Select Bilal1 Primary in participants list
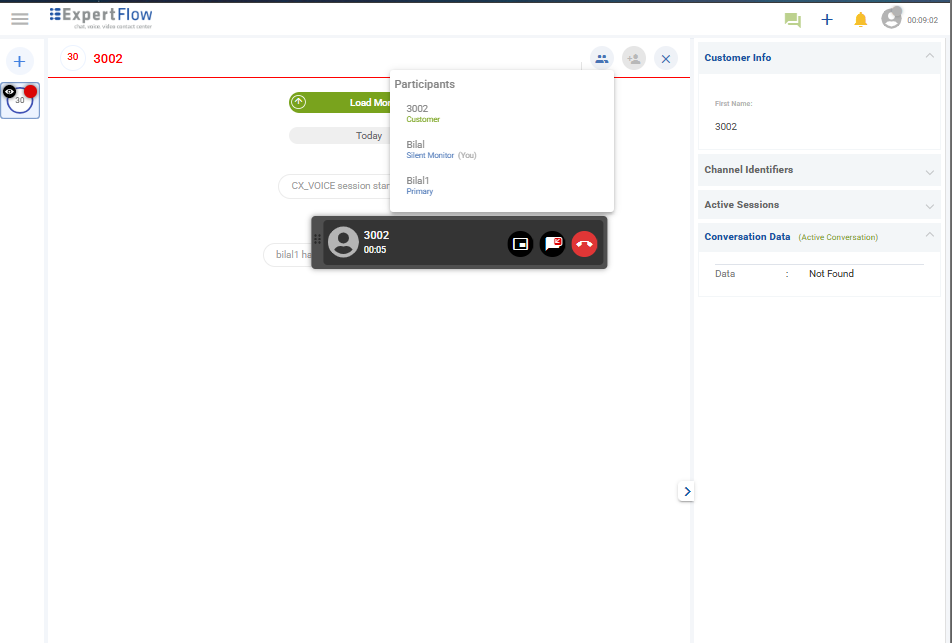 pyautogui.click(x=419, y=185)
